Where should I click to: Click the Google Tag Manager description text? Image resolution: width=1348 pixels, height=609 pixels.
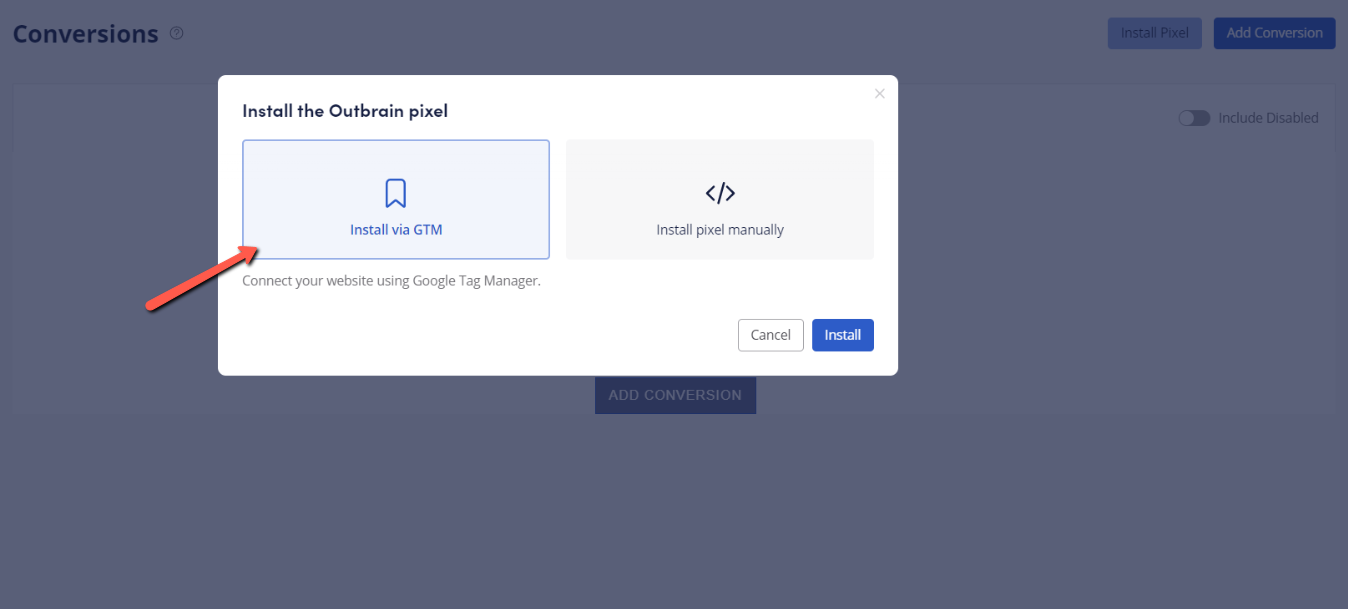click(391, 281)
